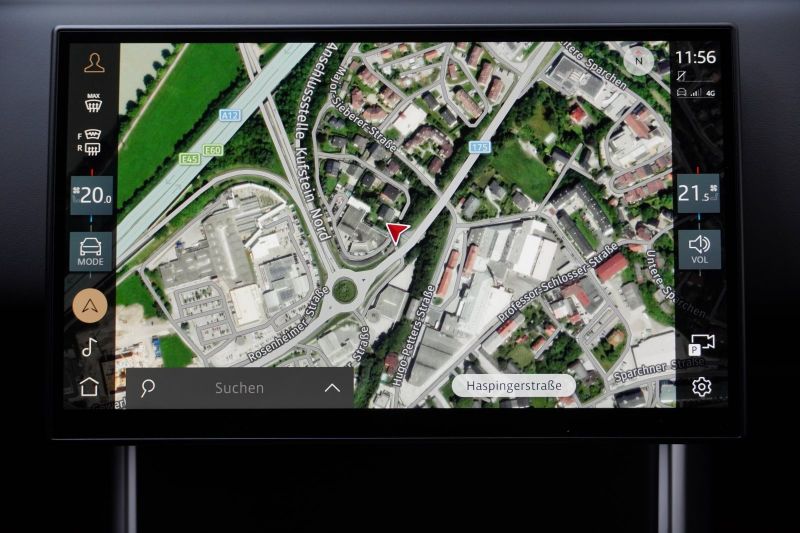Open the media music note icon
Image resolution: width=800 pixels, height=533 pixels.
[90, 347]
